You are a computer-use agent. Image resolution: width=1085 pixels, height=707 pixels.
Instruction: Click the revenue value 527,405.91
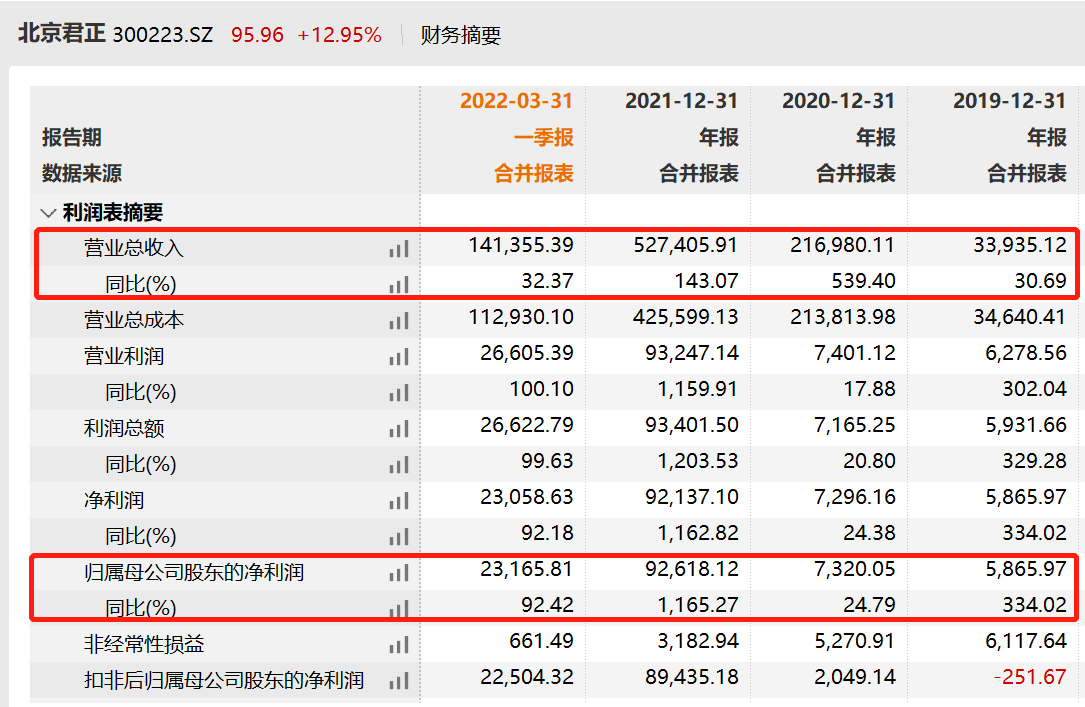pos(686,245)
